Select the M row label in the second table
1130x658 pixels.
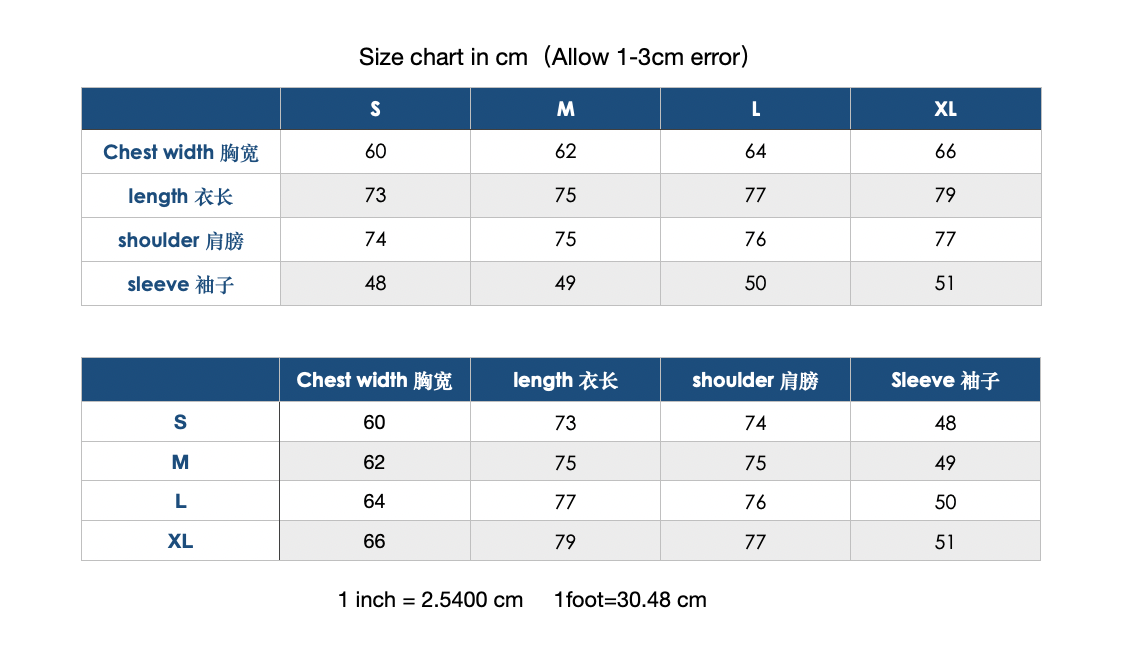(x=180, y=462)
